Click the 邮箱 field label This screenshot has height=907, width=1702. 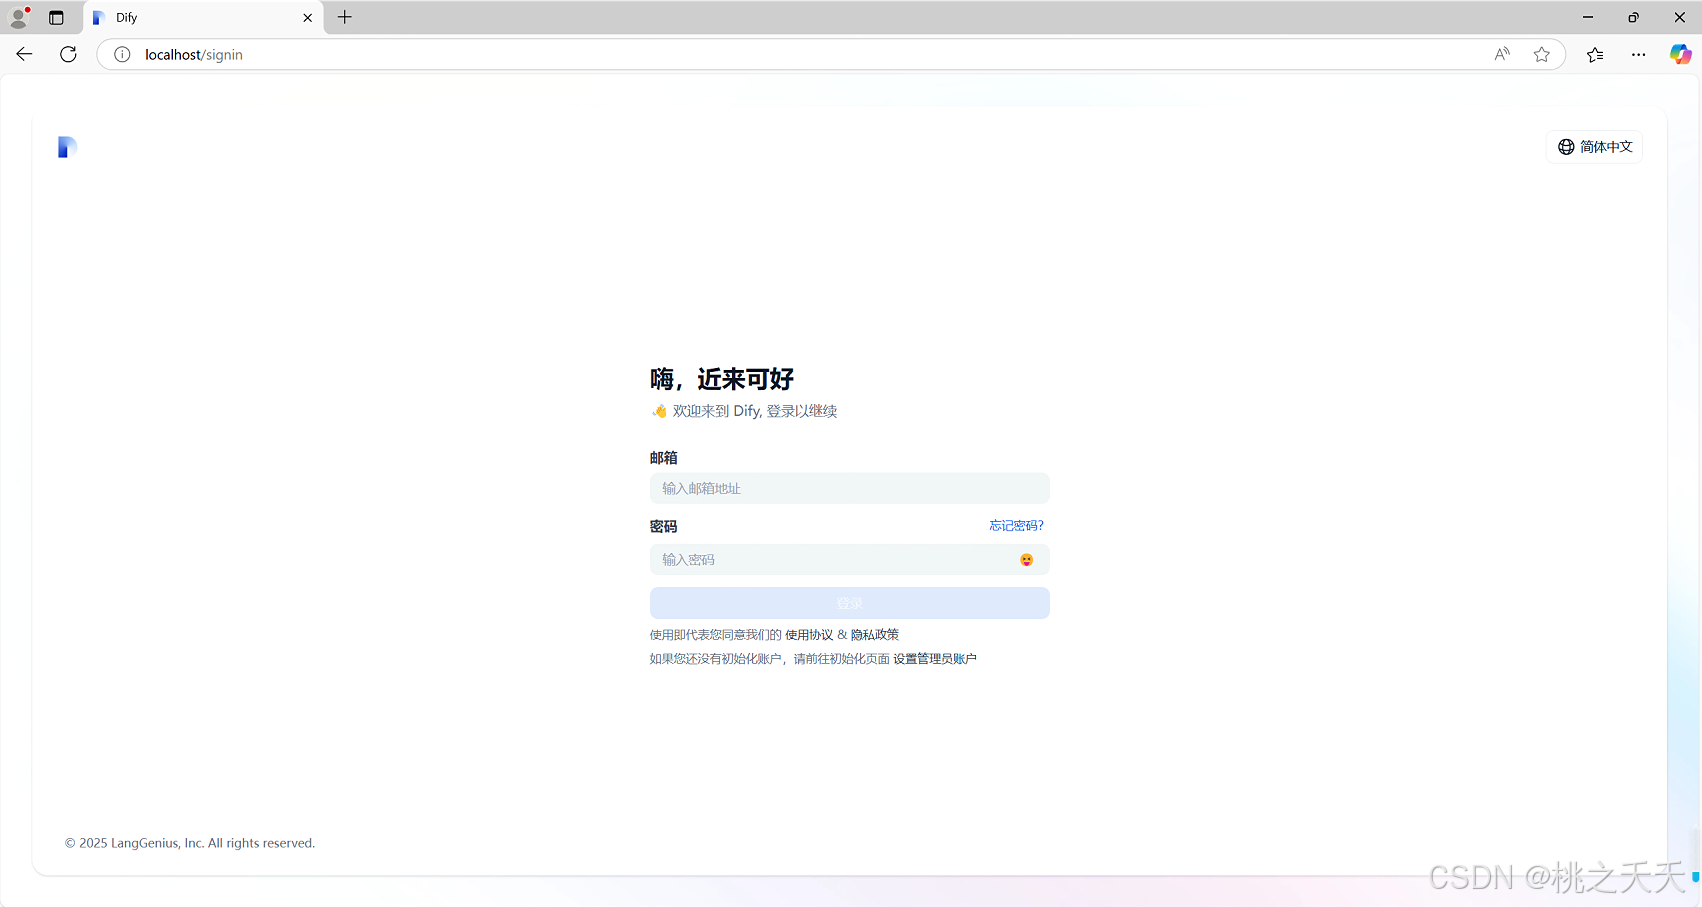664,457
